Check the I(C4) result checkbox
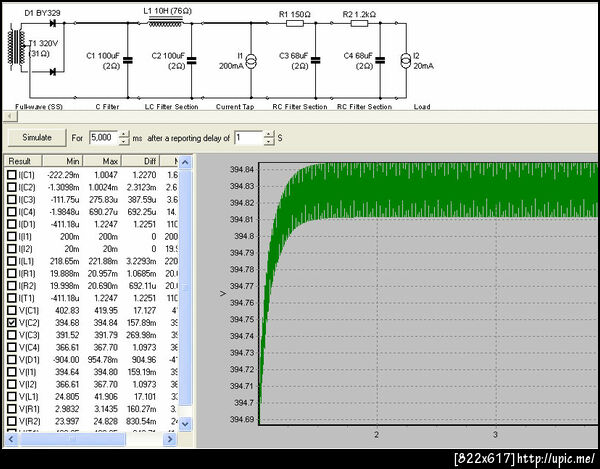 tap(12, 212)
